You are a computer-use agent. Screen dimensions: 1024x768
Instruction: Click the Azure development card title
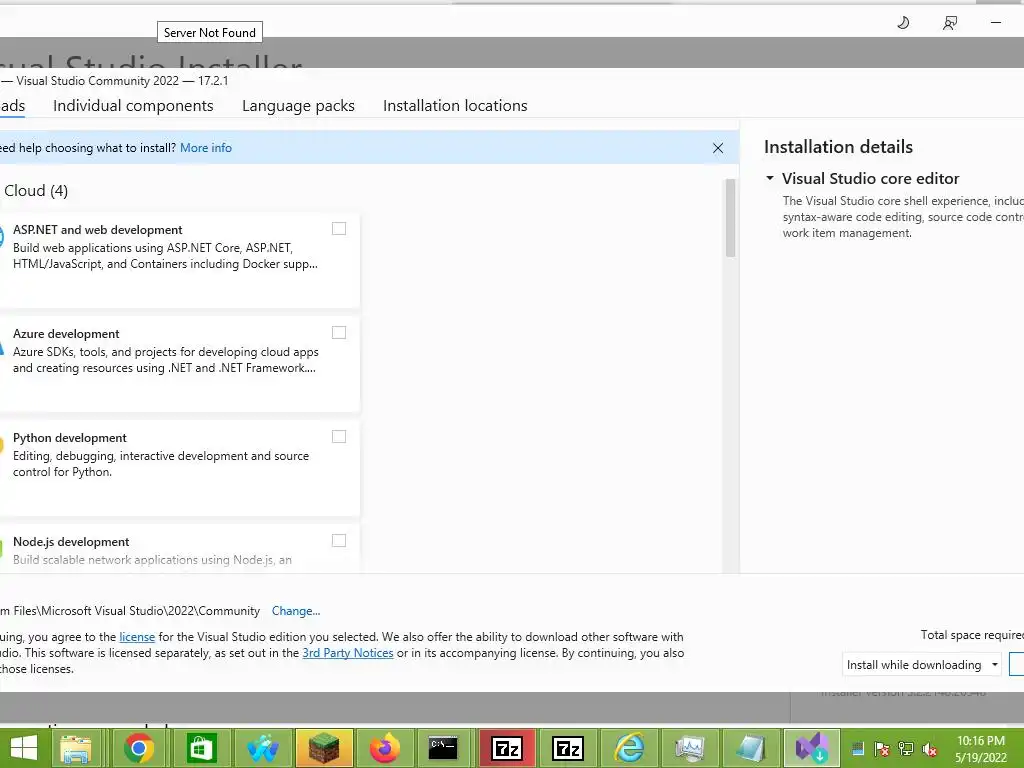coord(66,334)
